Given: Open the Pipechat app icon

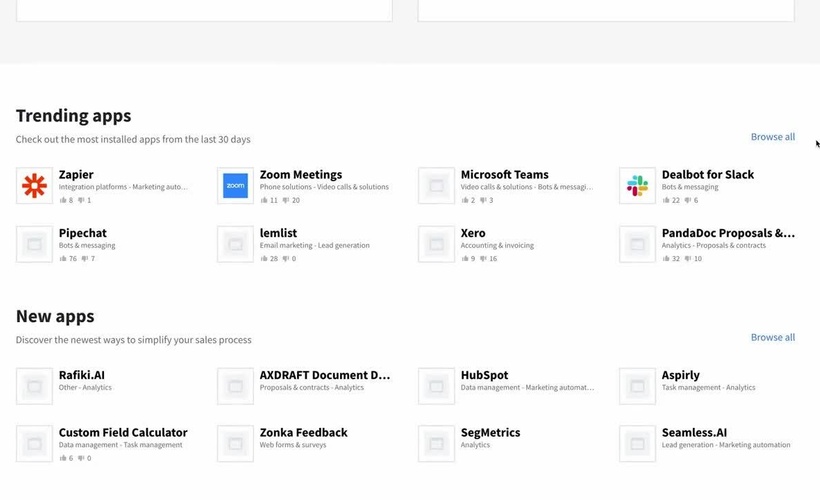Looking at the screenshot, I should coord(34,244).
